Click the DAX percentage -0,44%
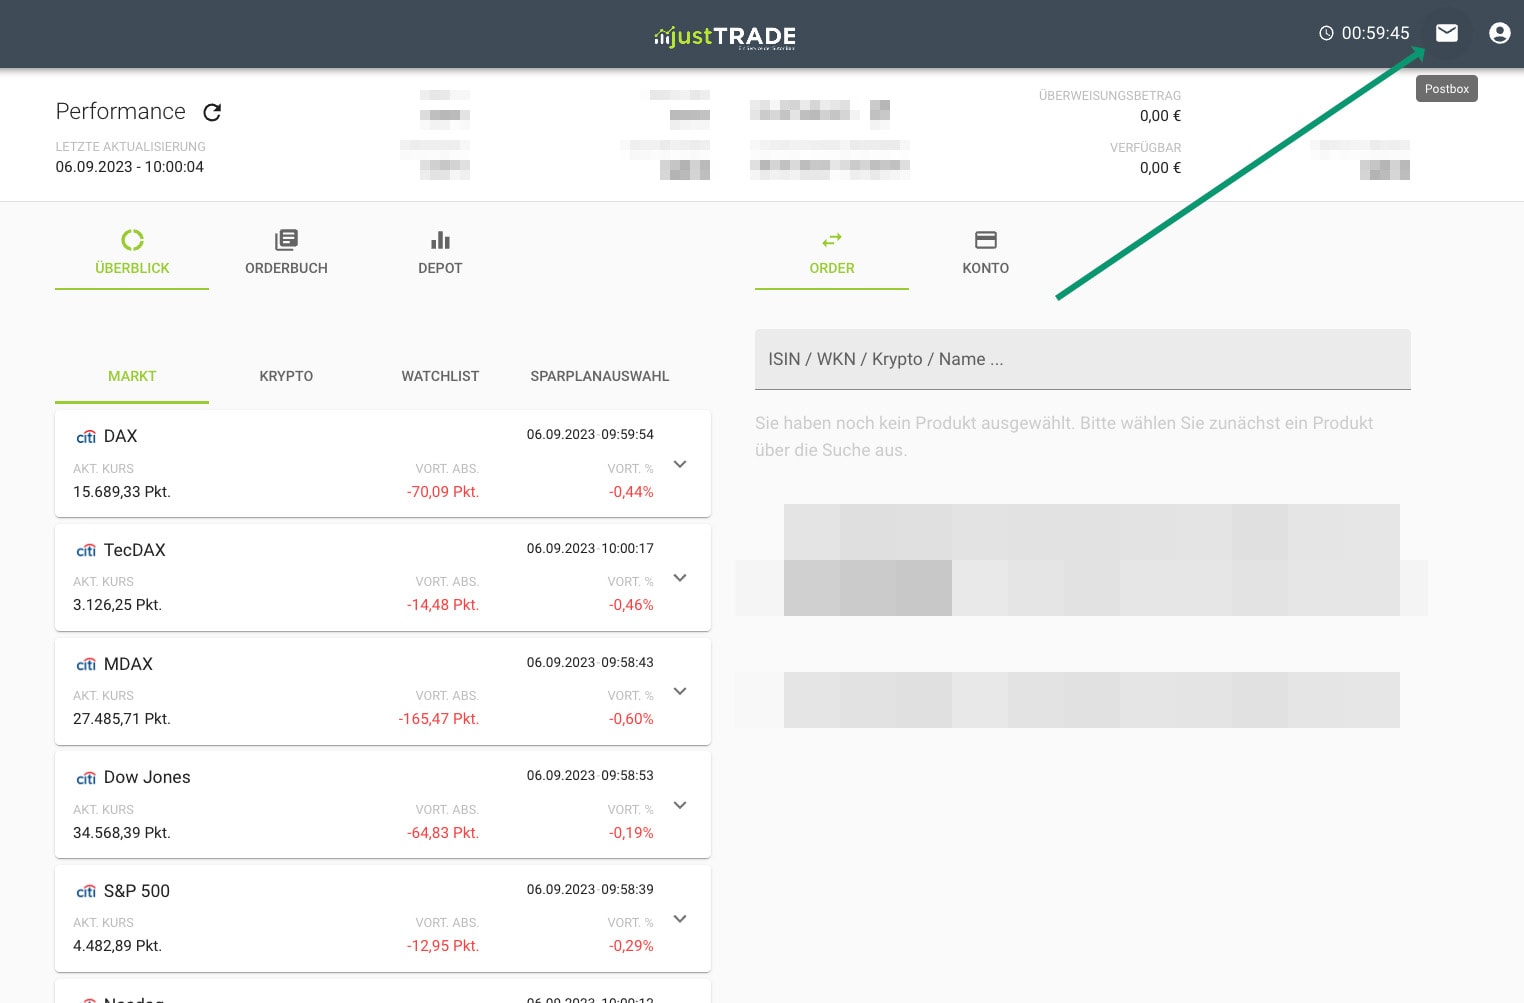The height and width of the screenshot is (1003, 1524). coord(631,492)
